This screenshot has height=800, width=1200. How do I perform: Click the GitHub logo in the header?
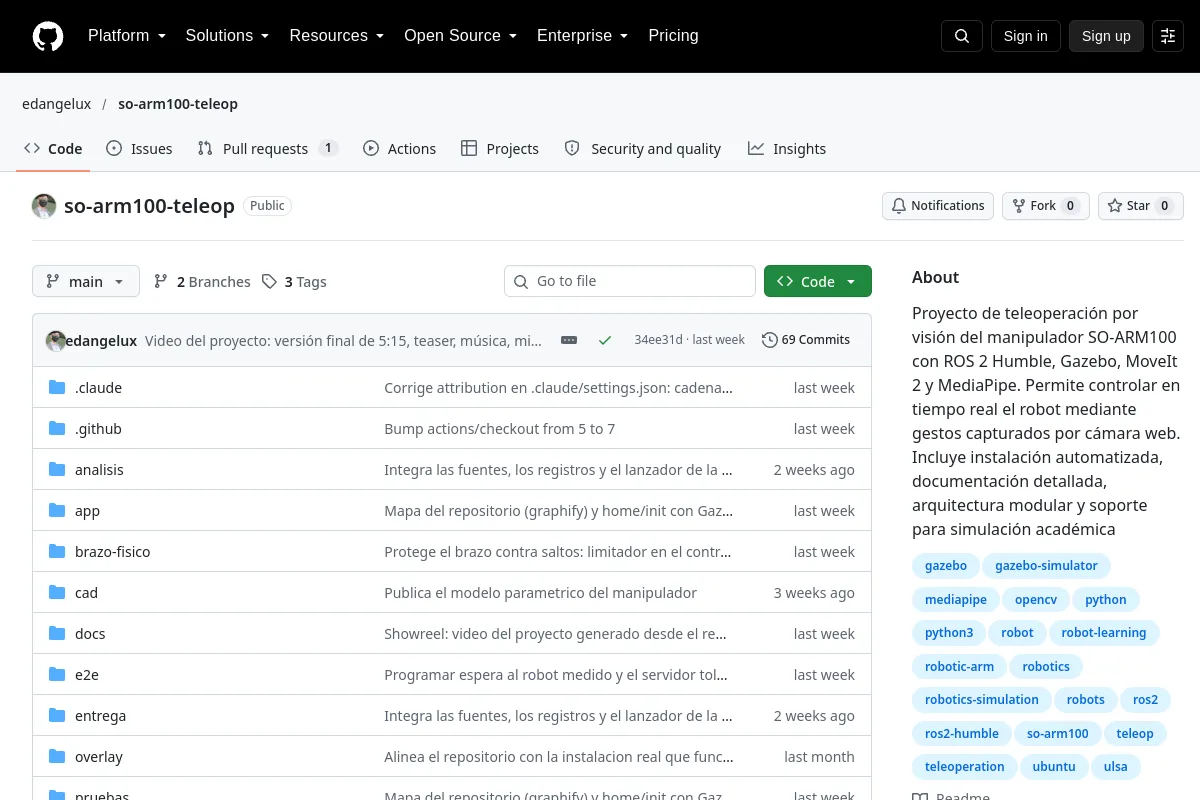click(48, 36)
